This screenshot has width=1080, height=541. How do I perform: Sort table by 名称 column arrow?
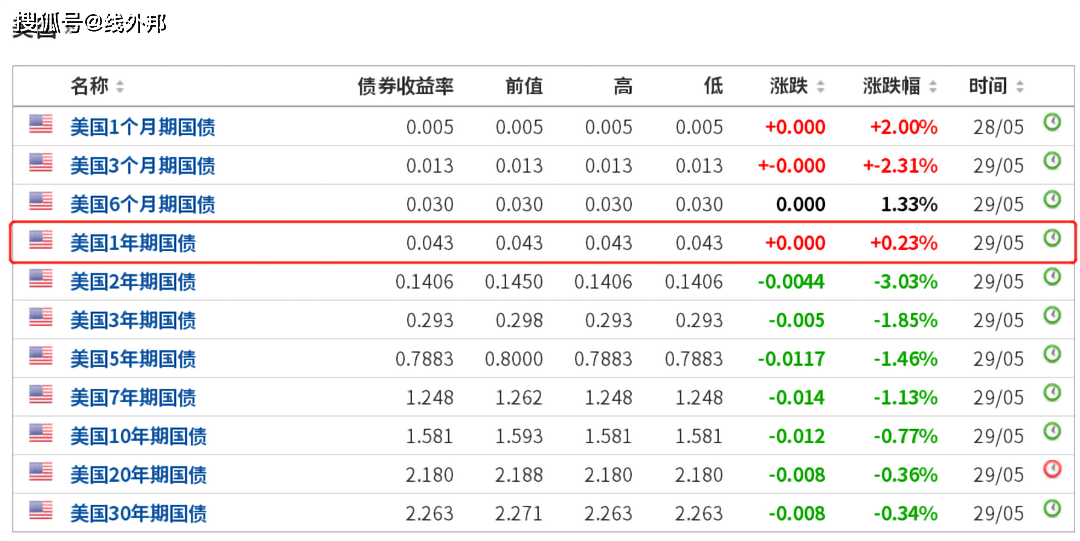coord(120,87)
